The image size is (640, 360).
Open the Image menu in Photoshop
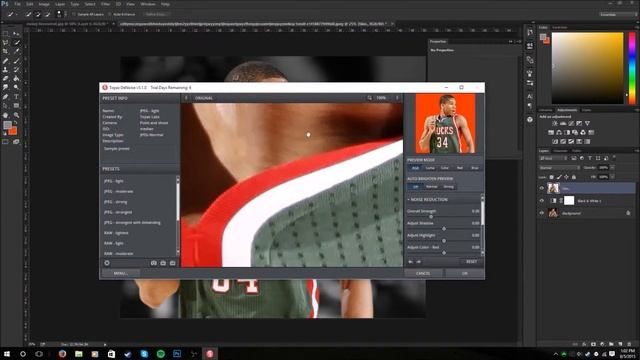(44, 4)
